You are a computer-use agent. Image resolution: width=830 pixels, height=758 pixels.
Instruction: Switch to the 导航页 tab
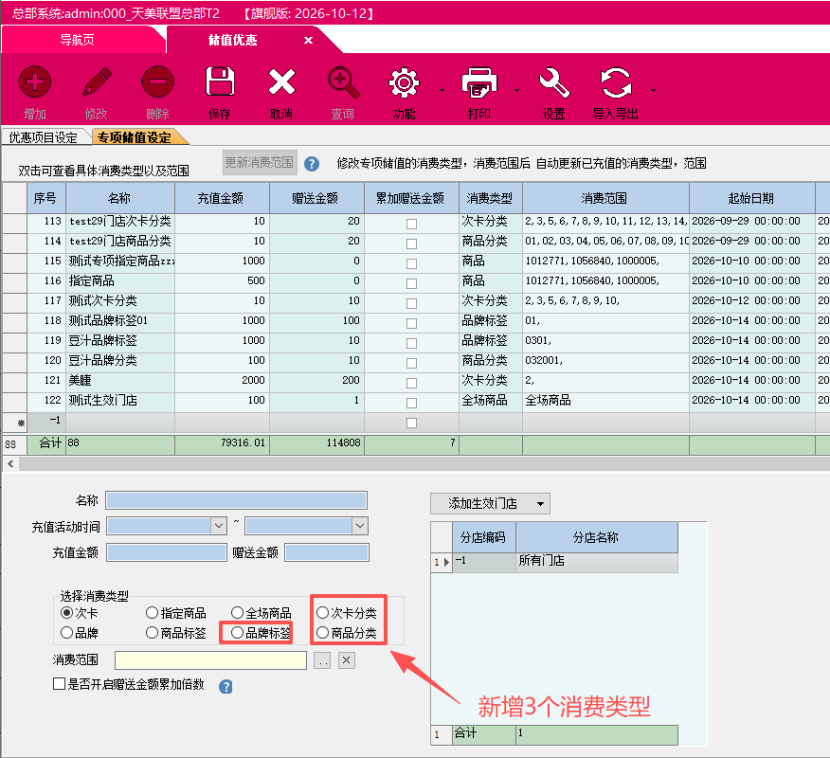pos(77,40)
